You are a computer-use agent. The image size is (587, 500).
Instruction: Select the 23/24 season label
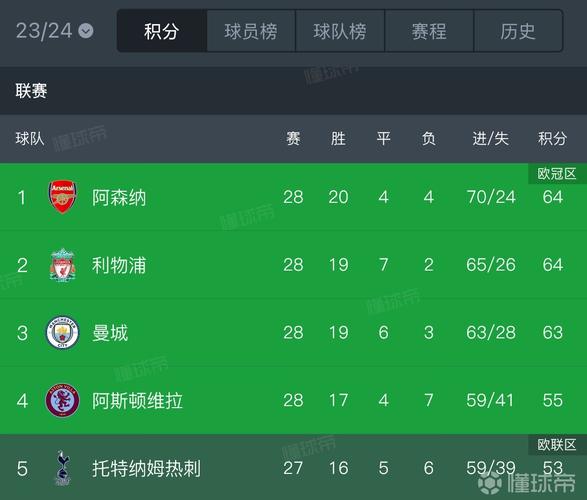point(44,31)
